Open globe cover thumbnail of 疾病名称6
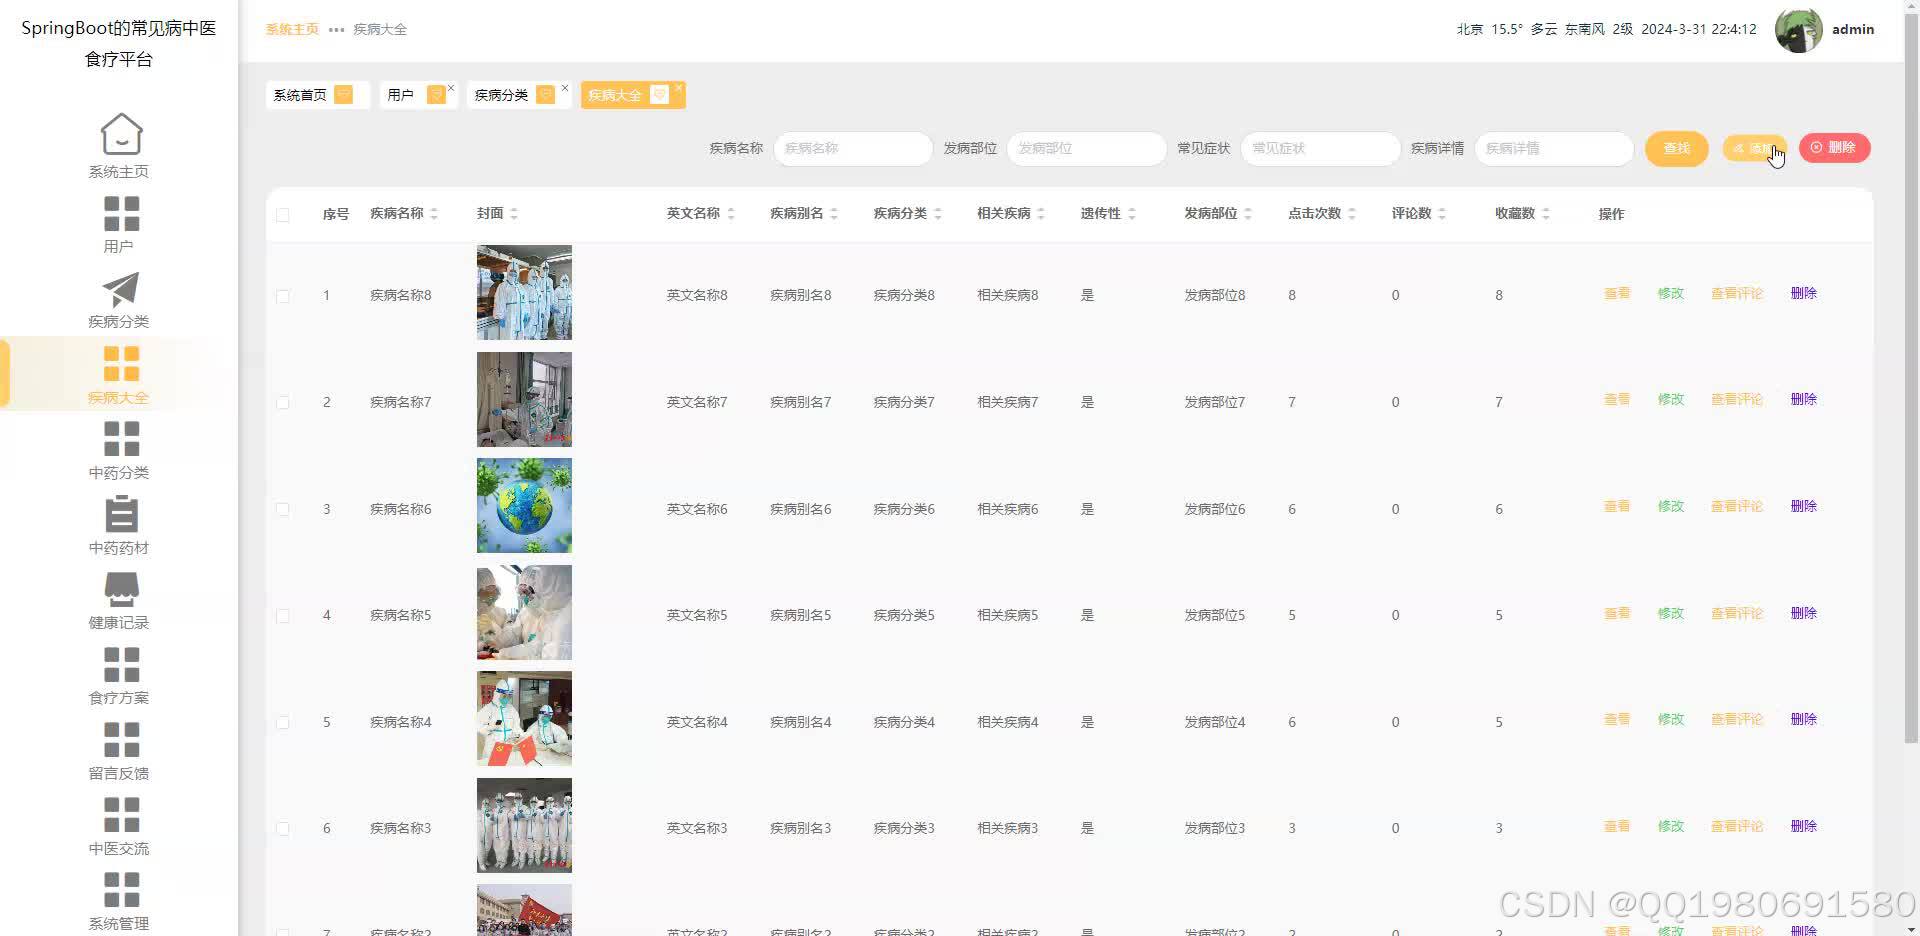This screenshot has width=1920, height=936. (524, 506)
